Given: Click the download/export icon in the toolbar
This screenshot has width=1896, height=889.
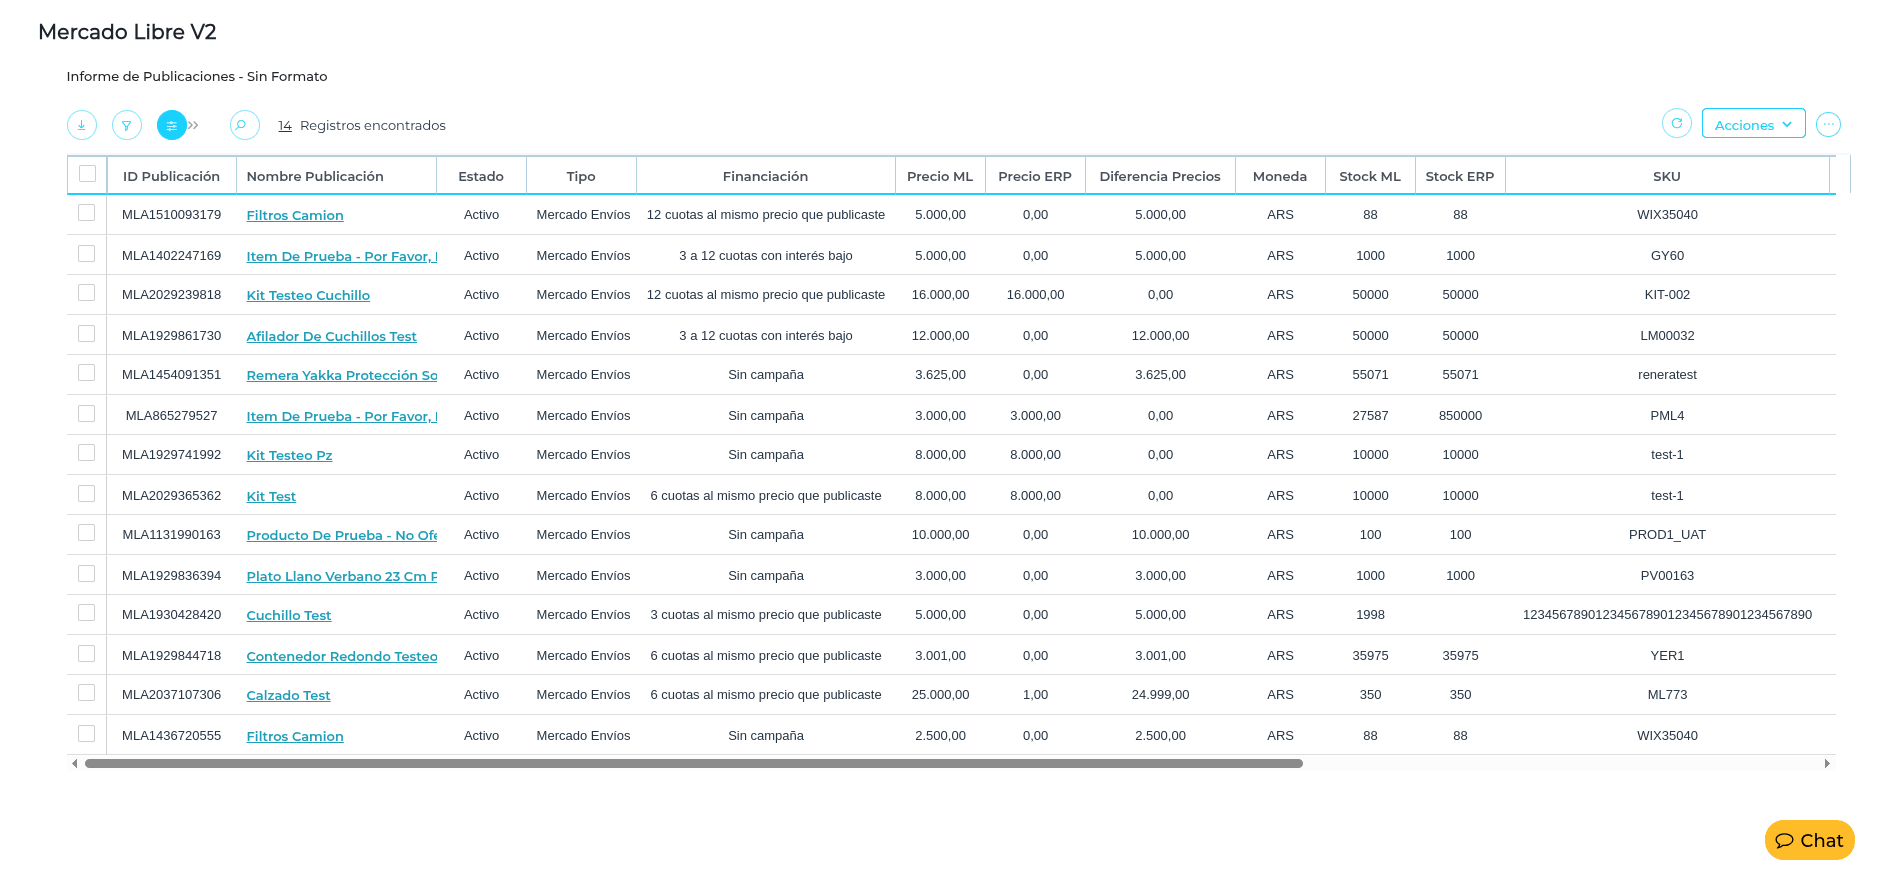Looking at the screenshot, I should 82,125.
